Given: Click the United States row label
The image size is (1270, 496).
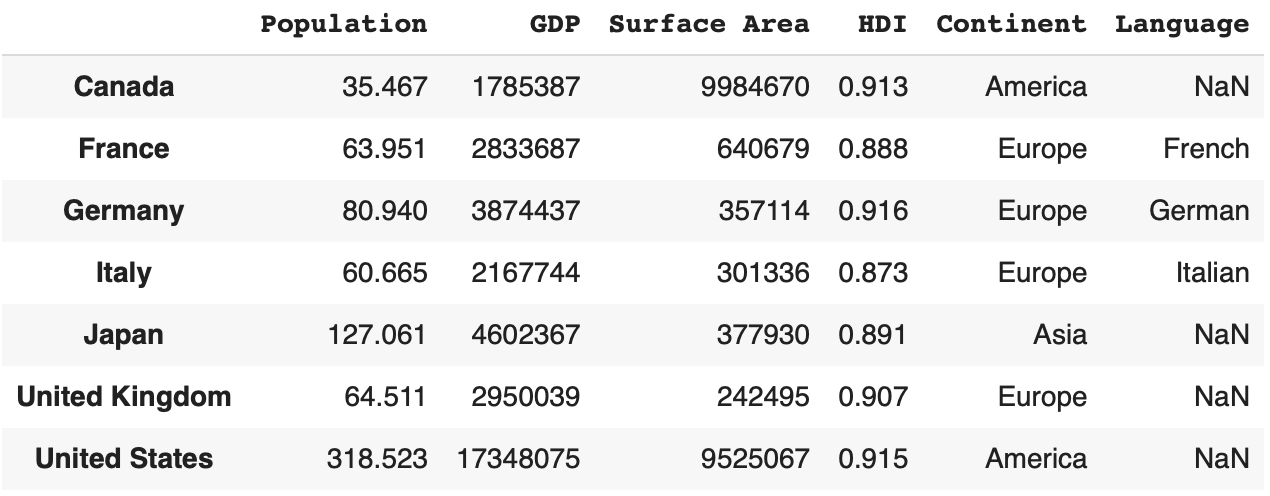Looking at the screenshot, I should [x=124, y=459].
